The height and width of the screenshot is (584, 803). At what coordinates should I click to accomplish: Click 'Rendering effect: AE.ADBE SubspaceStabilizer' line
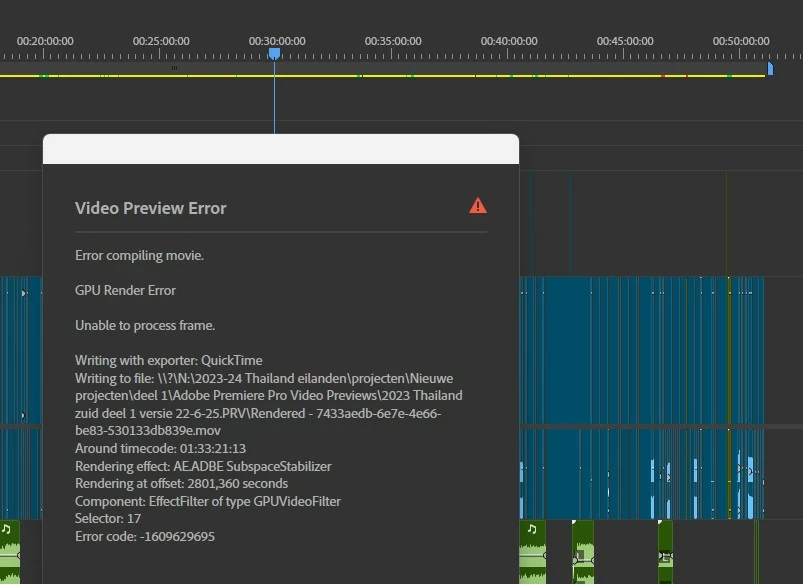203,466
